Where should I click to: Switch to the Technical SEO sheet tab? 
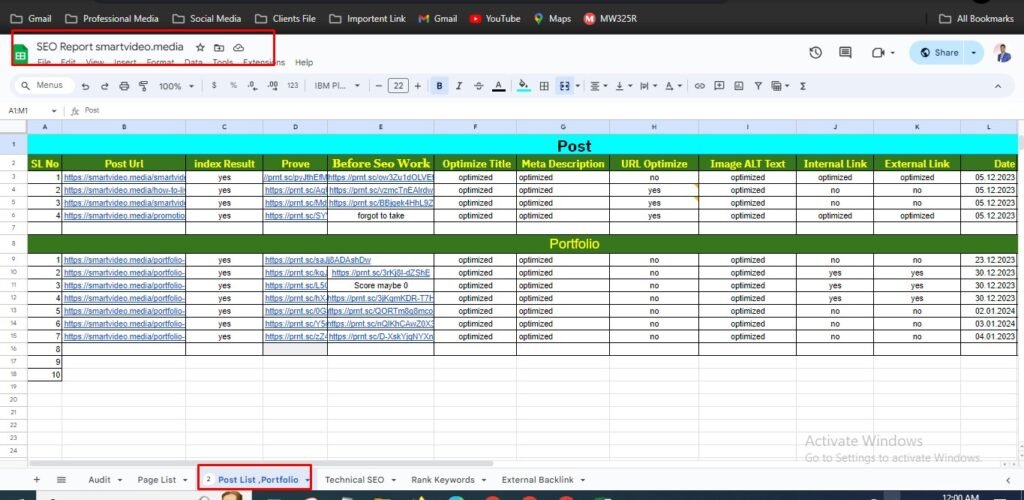click(355, 480)
